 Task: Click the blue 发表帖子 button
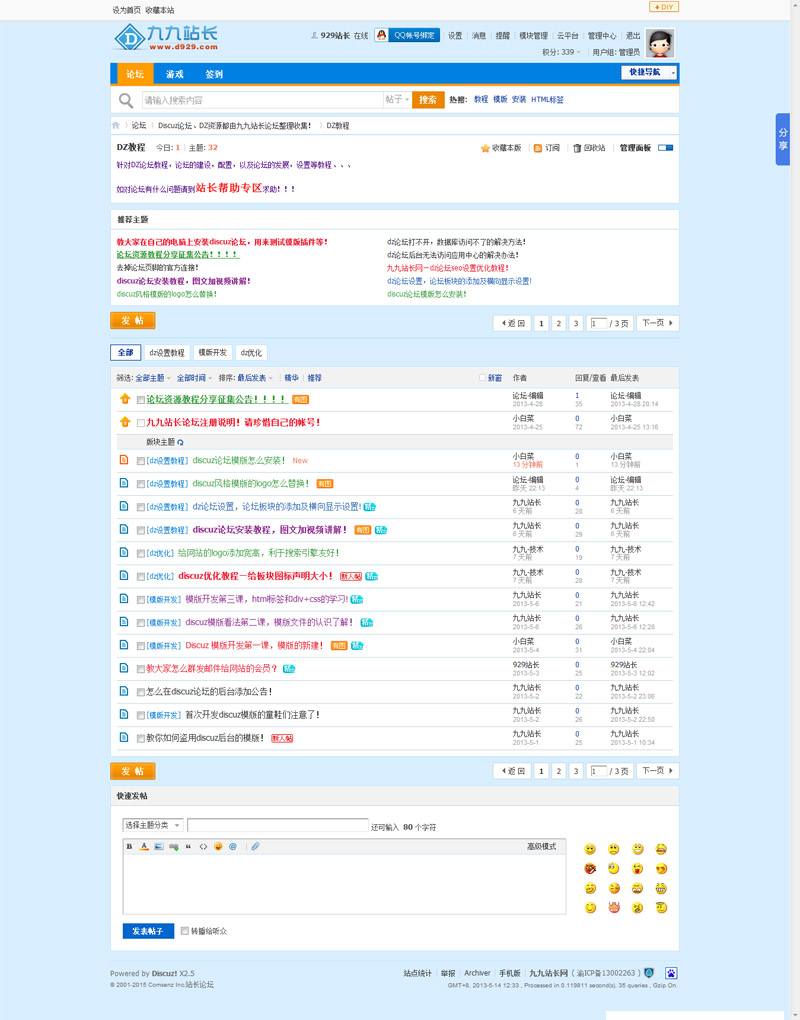click(148, 931)
